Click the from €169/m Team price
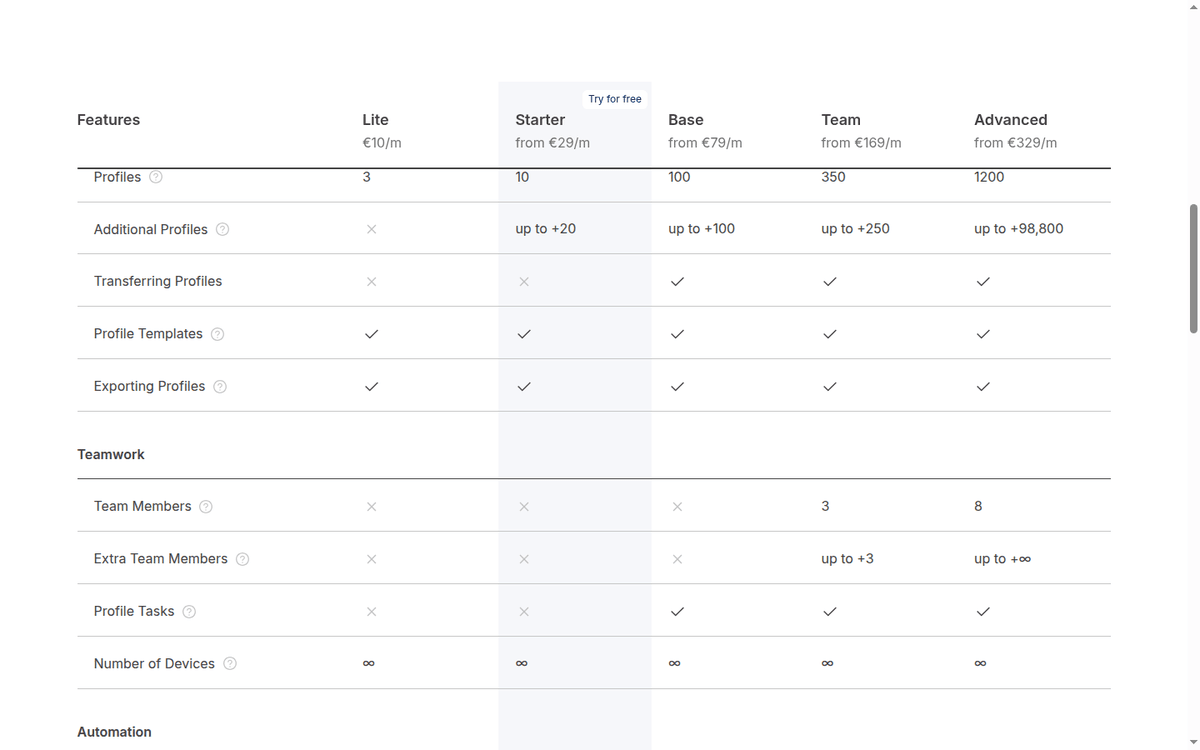Image resolution: width=1200 pixels, height=750 pixels. click(861, 143)
